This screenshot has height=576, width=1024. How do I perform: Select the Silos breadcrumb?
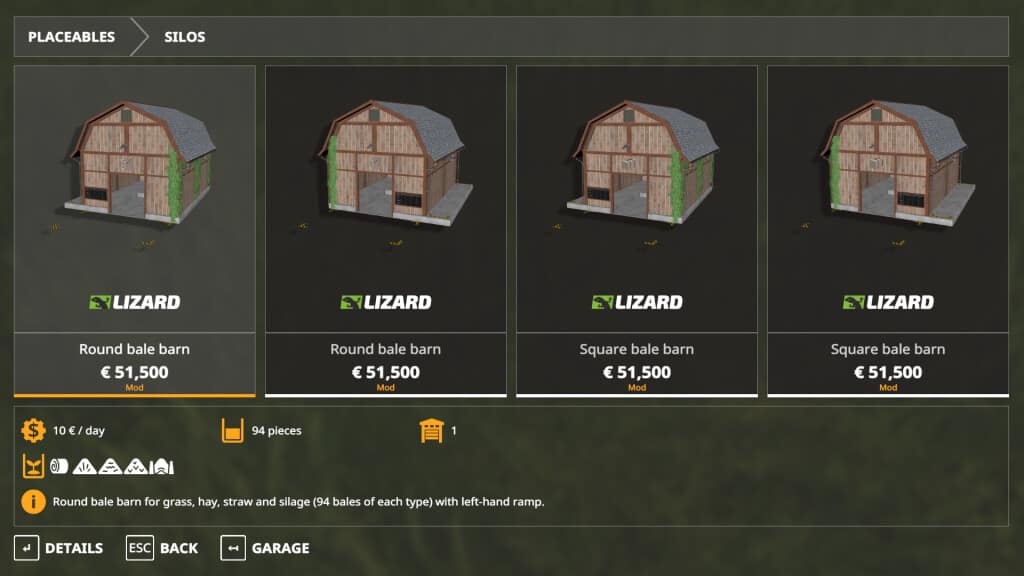[185, 37]
